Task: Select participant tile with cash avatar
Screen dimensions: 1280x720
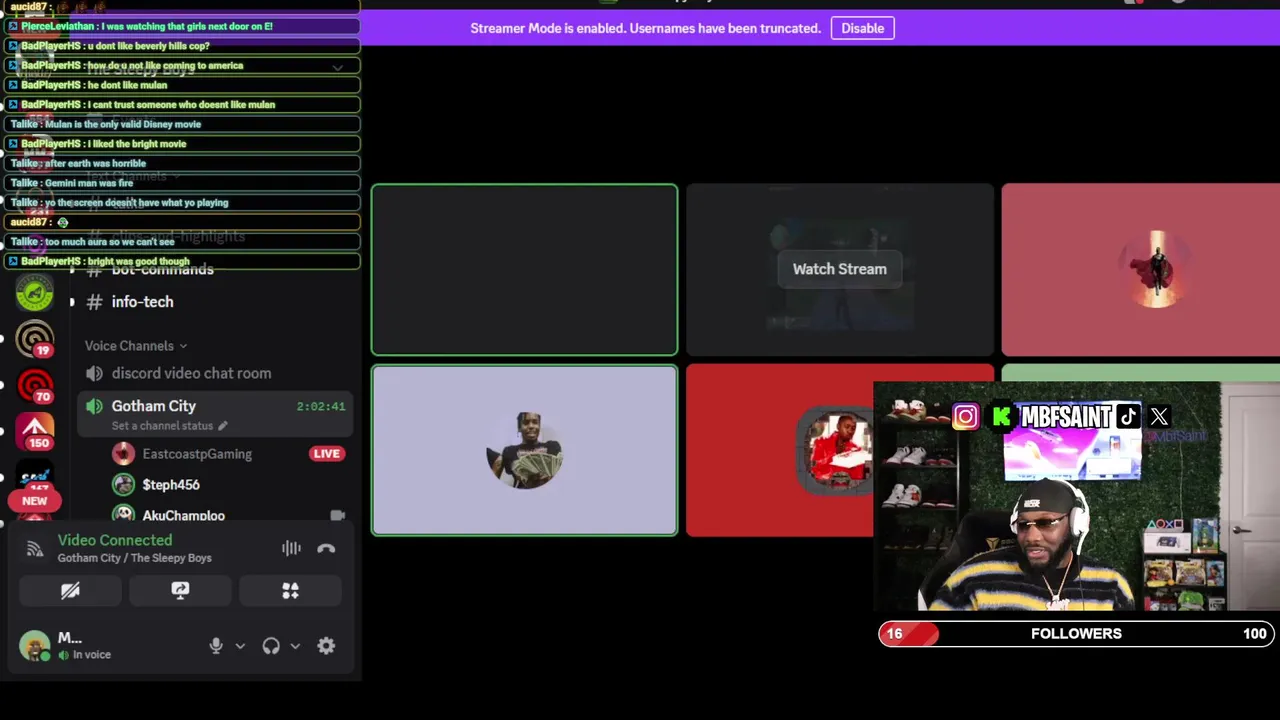Action: point(524,451)
